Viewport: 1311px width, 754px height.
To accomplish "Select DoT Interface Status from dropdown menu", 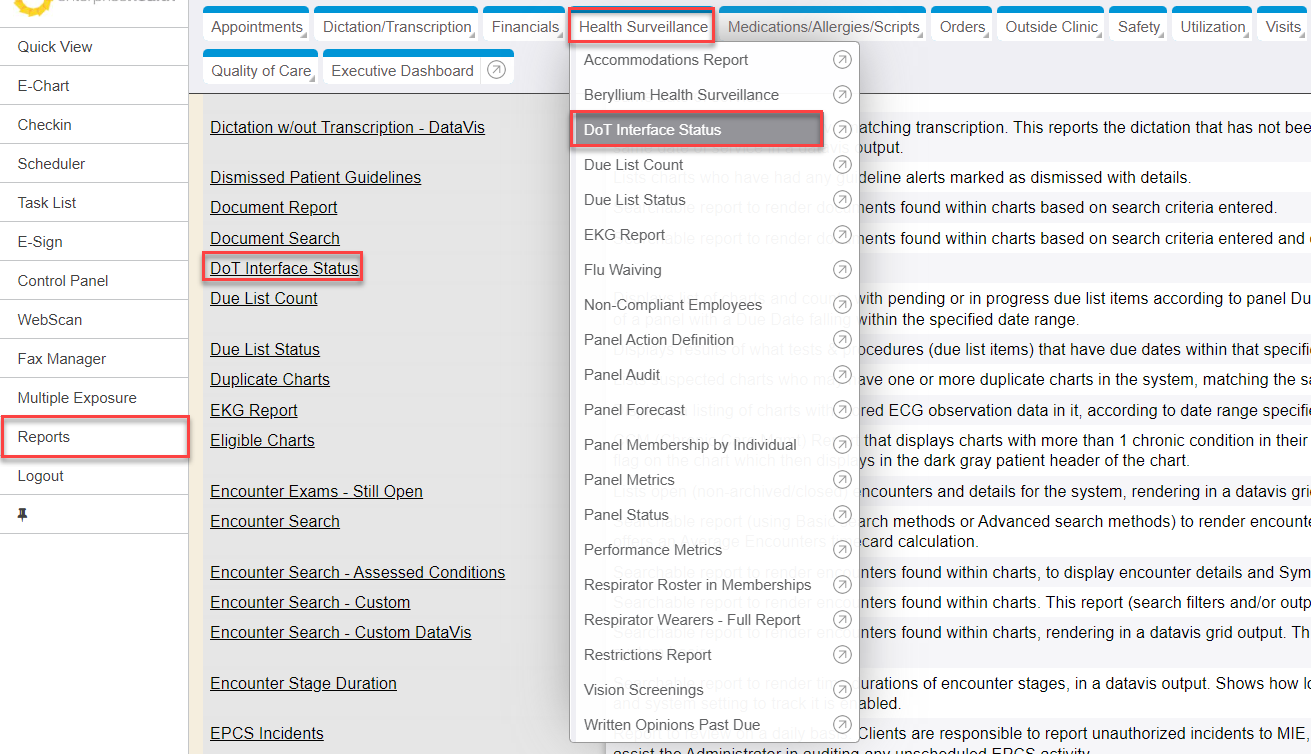I will tap(652, 130).
